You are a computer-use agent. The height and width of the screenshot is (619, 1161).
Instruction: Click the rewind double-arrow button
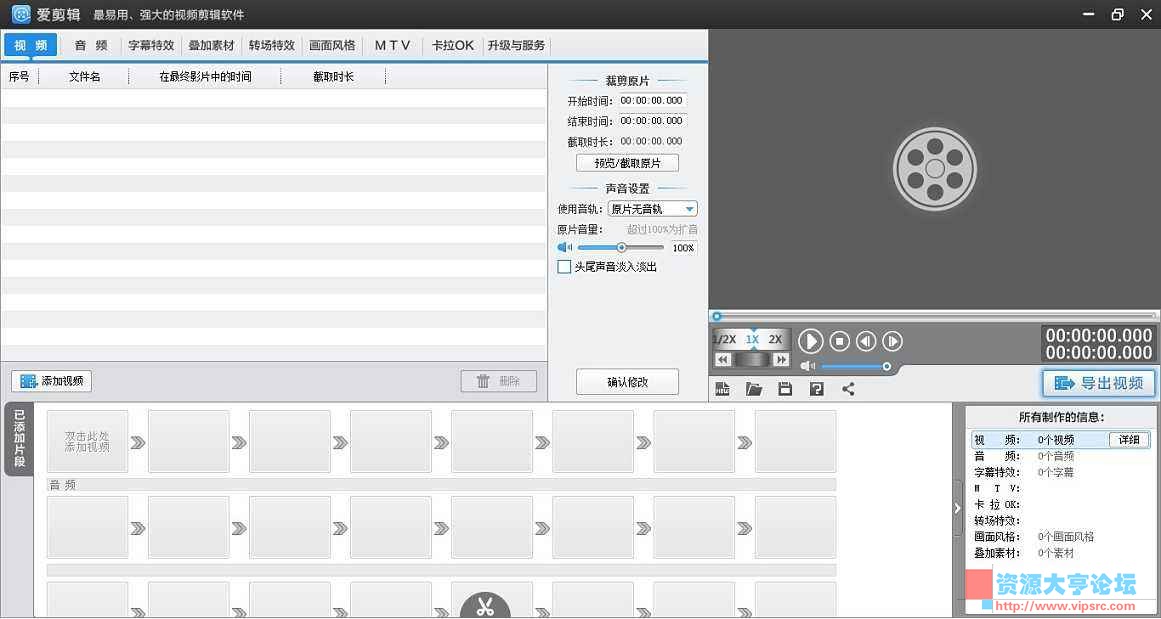coord(723,359)
